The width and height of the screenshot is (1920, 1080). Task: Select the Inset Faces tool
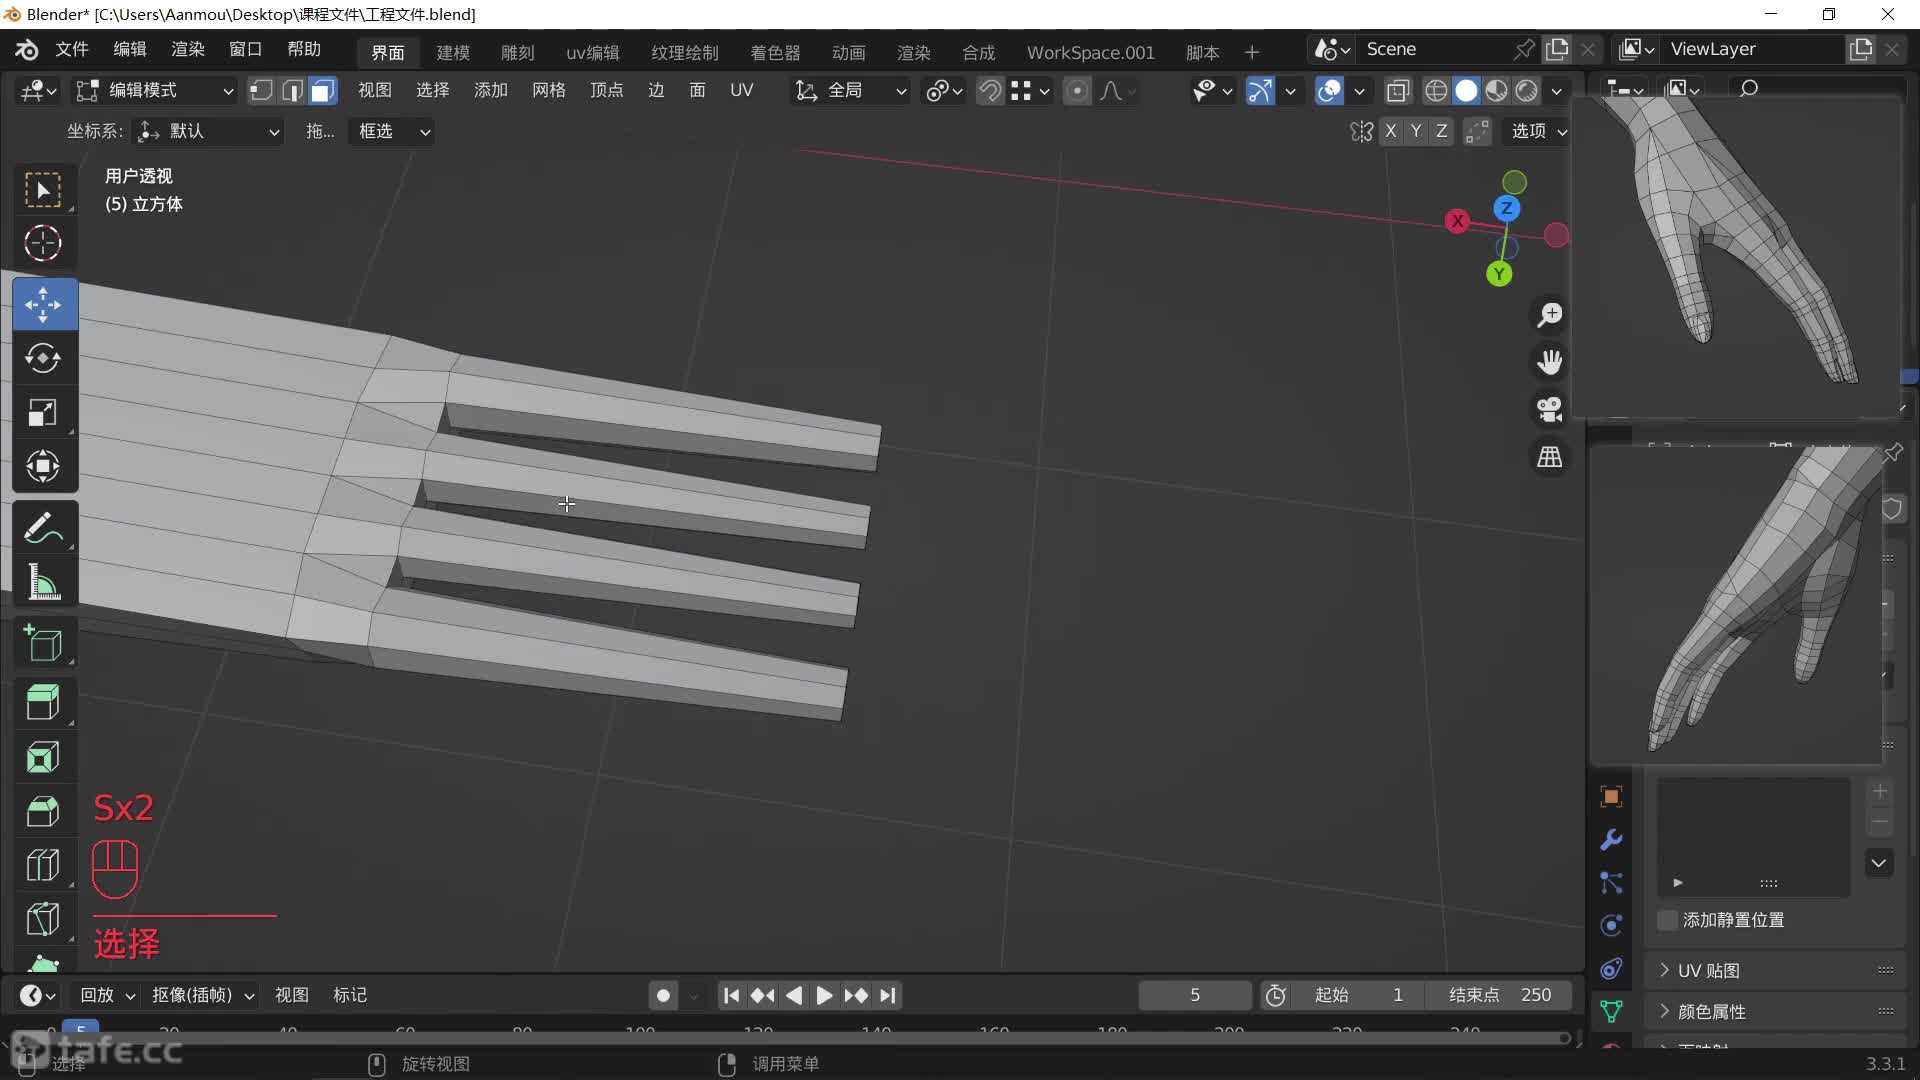point(43,757)
